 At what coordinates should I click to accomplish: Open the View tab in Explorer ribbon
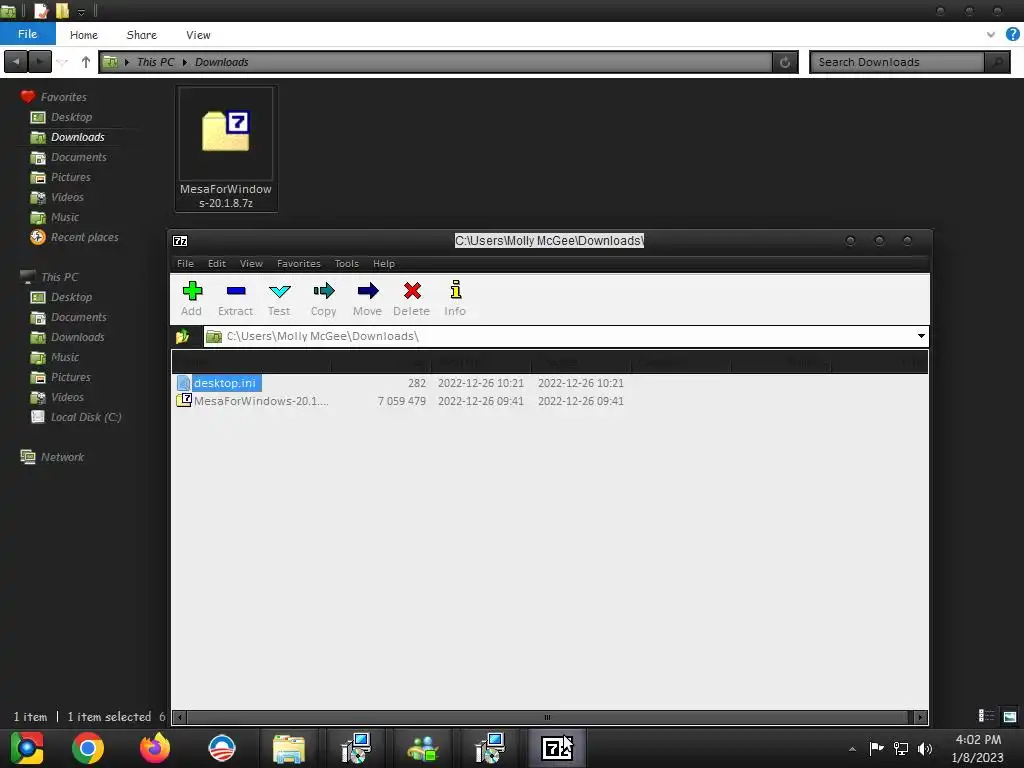(x=198, y=35)
